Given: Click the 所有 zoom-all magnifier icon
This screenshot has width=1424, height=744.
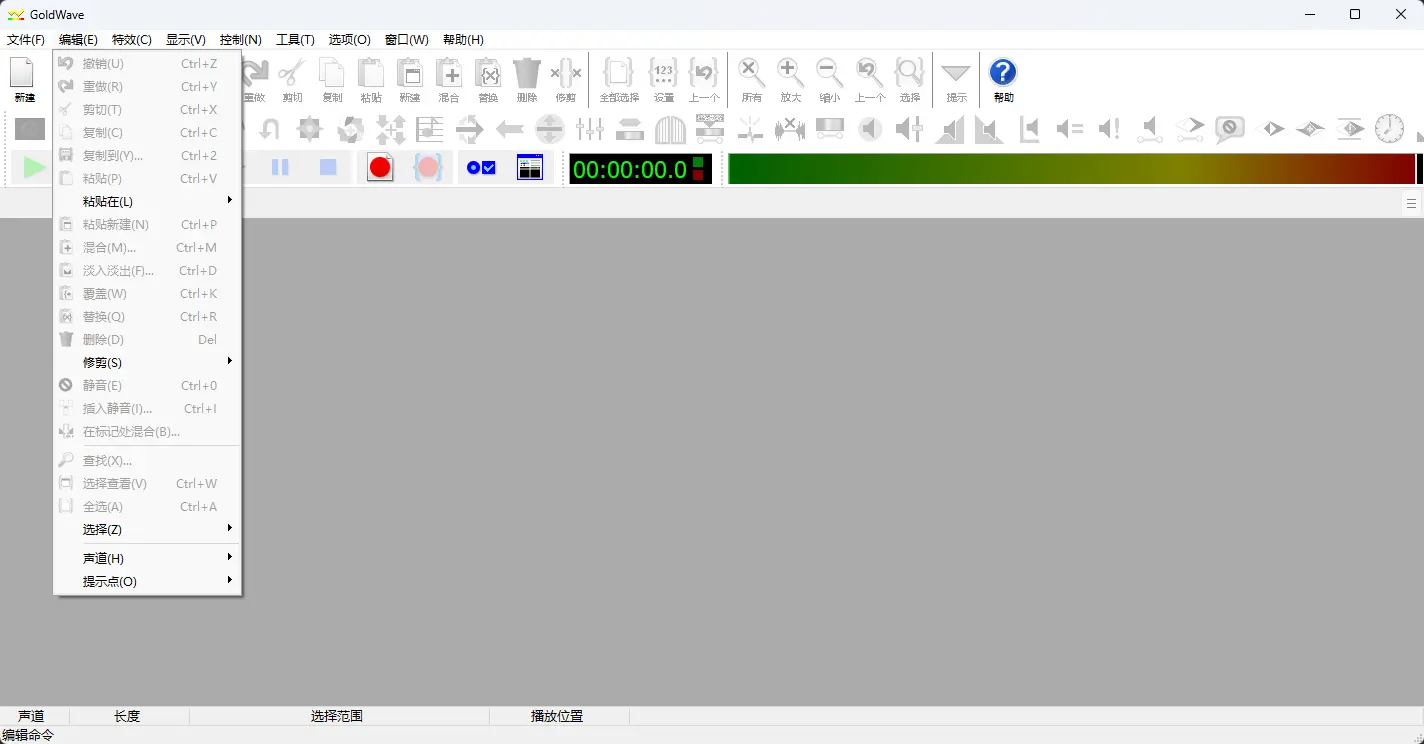Looking at the screenshot, I should coord(752,79).
